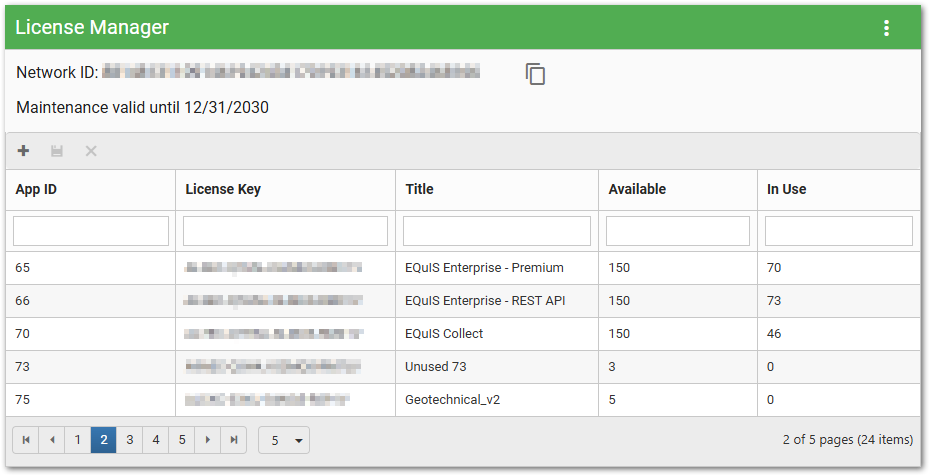
Task: Sort by the Title column header
Action: click(420, 189)
